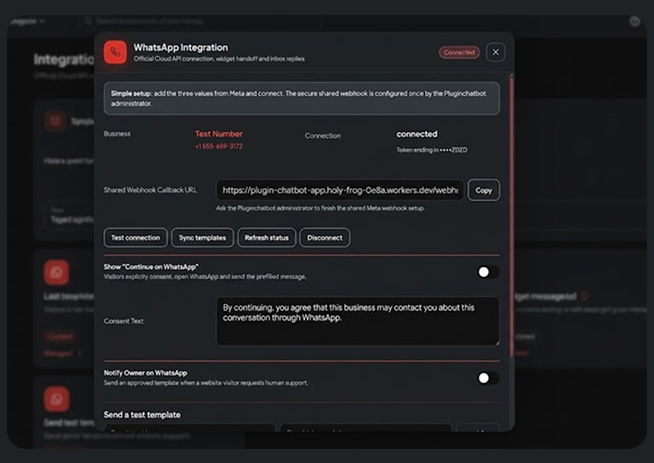Click the Shared Webhook Callback URL field
The height and width of the screenshot is (463, 654).
point(340,190)
